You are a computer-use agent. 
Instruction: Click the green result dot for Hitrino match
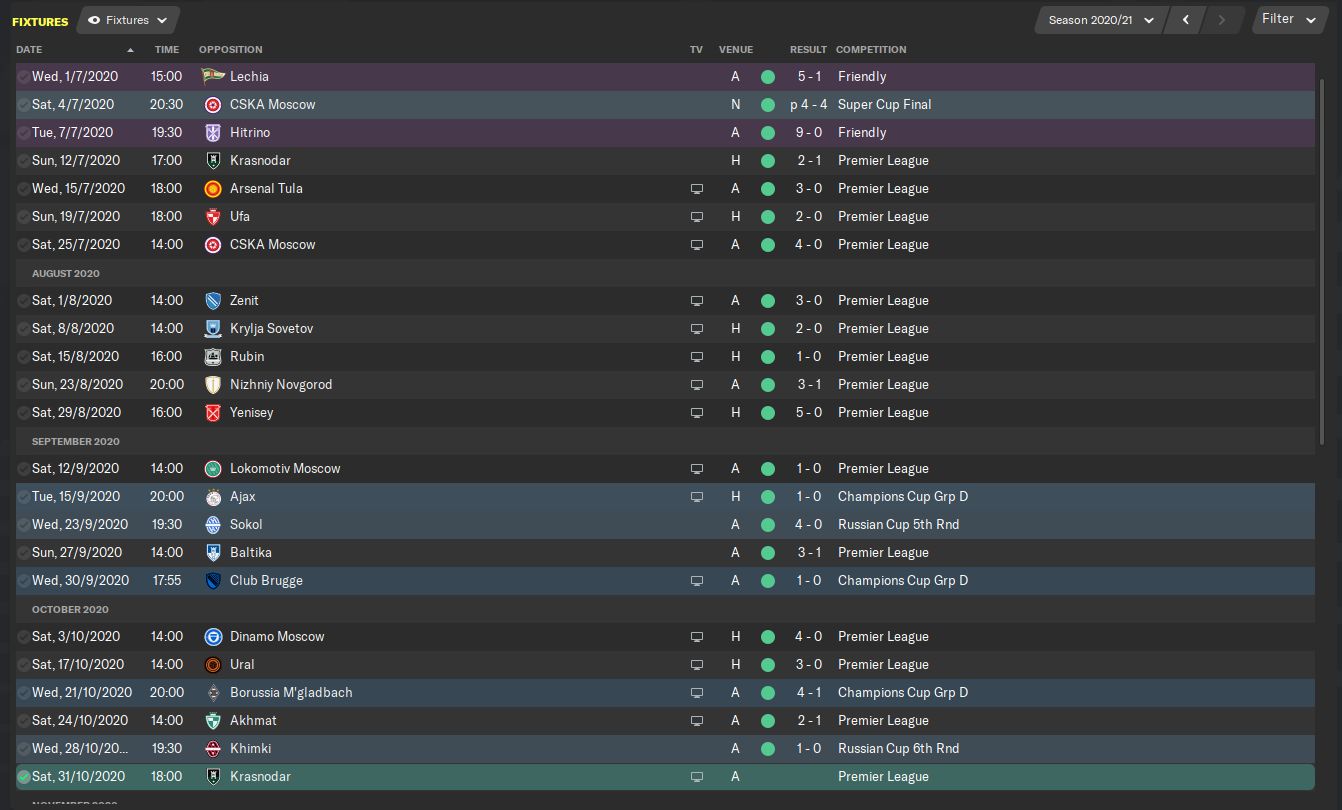[767, 132]
